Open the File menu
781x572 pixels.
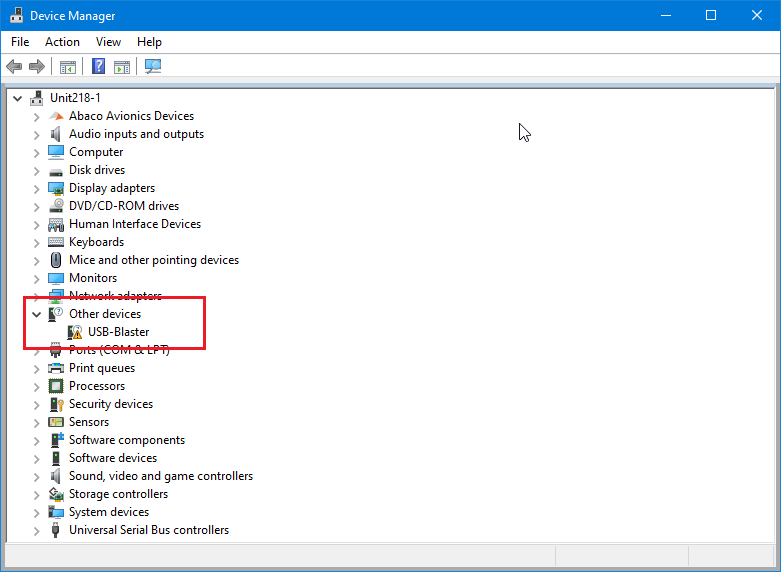coord(20,42)
